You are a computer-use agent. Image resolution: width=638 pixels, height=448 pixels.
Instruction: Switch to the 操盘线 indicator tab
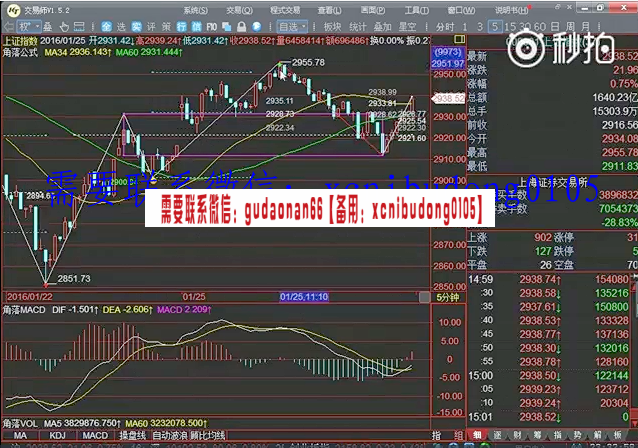132,436
